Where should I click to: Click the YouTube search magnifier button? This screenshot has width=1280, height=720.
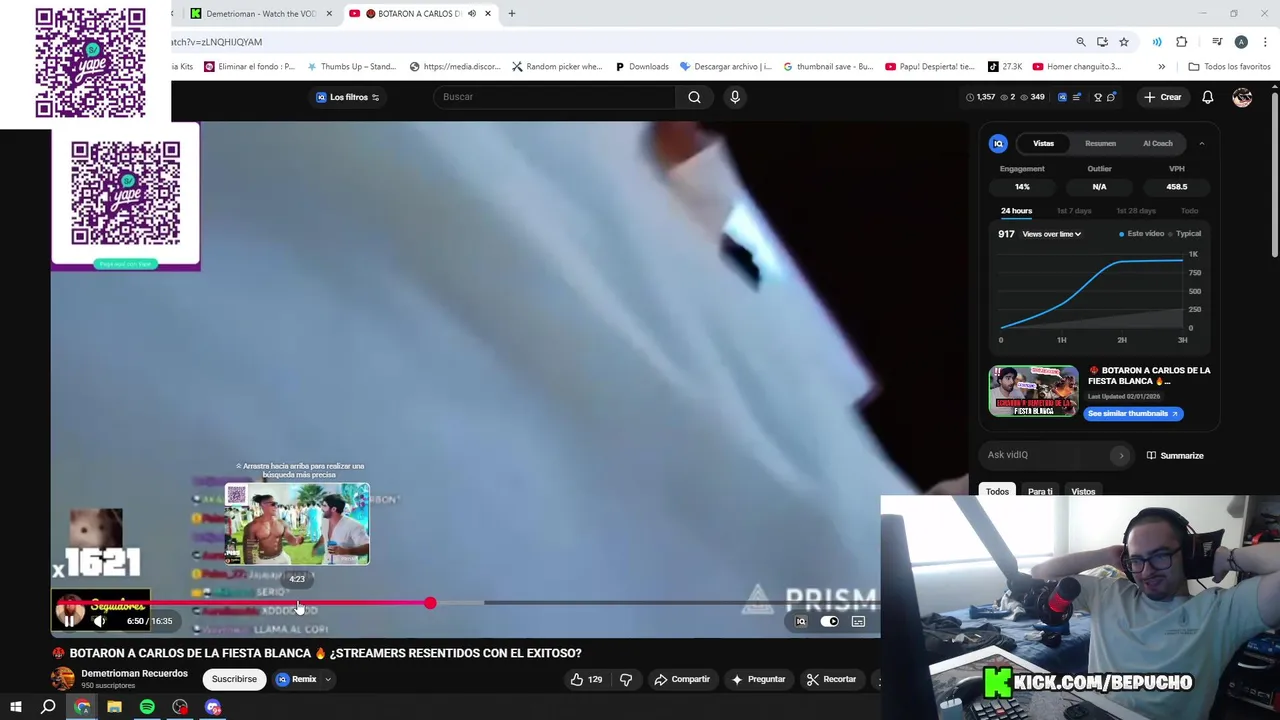tap(694, 97)
